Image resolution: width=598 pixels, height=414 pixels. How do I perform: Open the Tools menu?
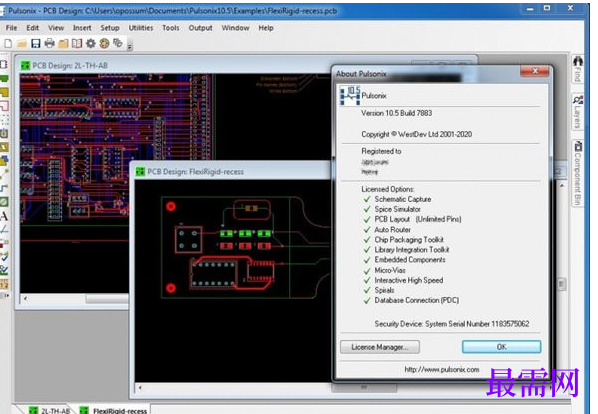point(170,28)
